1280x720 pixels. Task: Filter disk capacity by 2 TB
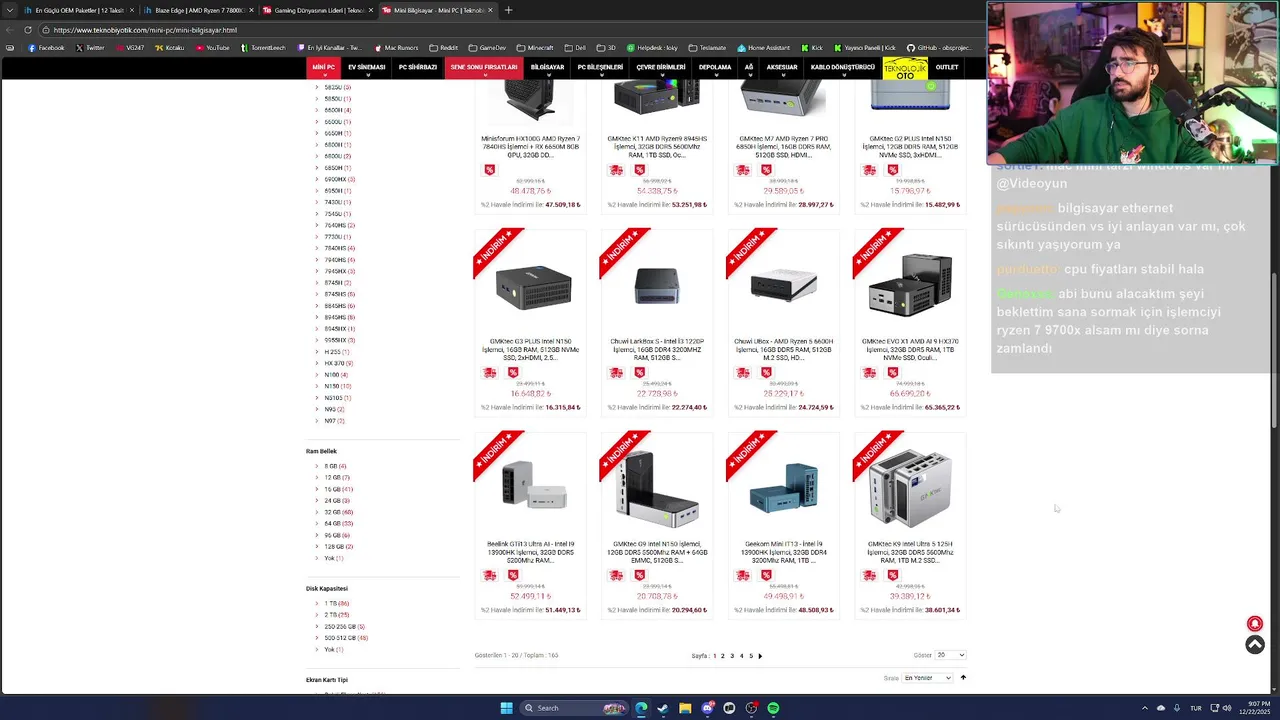point(336,615)
